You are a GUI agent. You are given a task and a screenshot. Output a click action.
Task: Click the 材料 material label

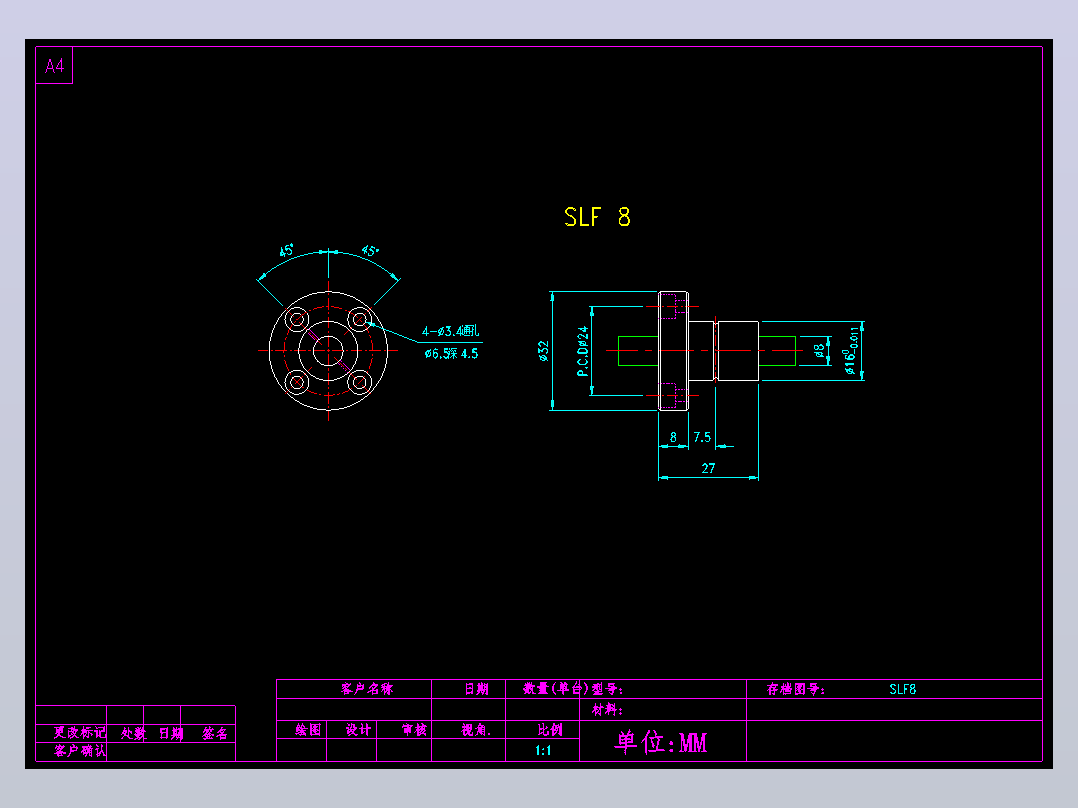pyautogui.click(x=607, y=710)
